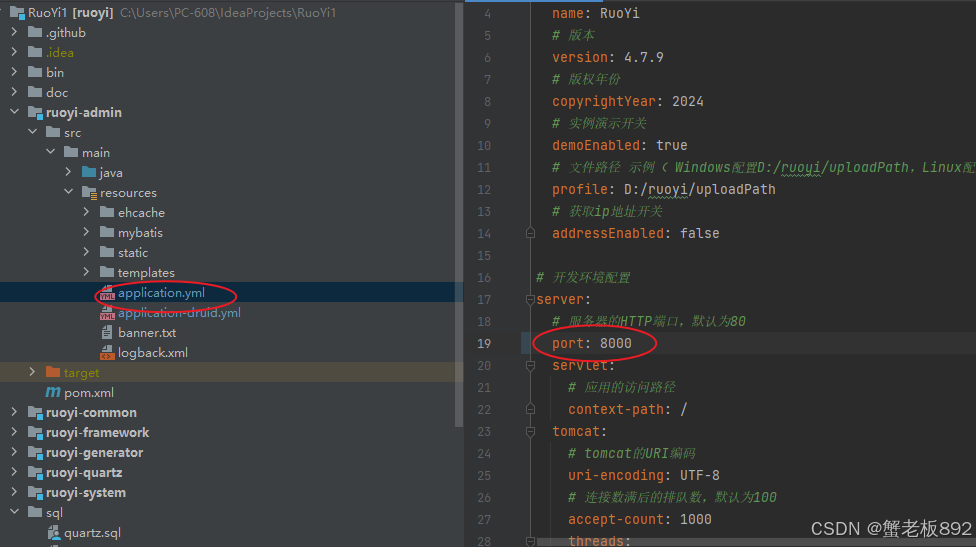The height and width of the screenshot is (547, 976).
Task: Expand the ruoyi-generator module chevron
Action: pyautogui.click(x=14, y=452)
